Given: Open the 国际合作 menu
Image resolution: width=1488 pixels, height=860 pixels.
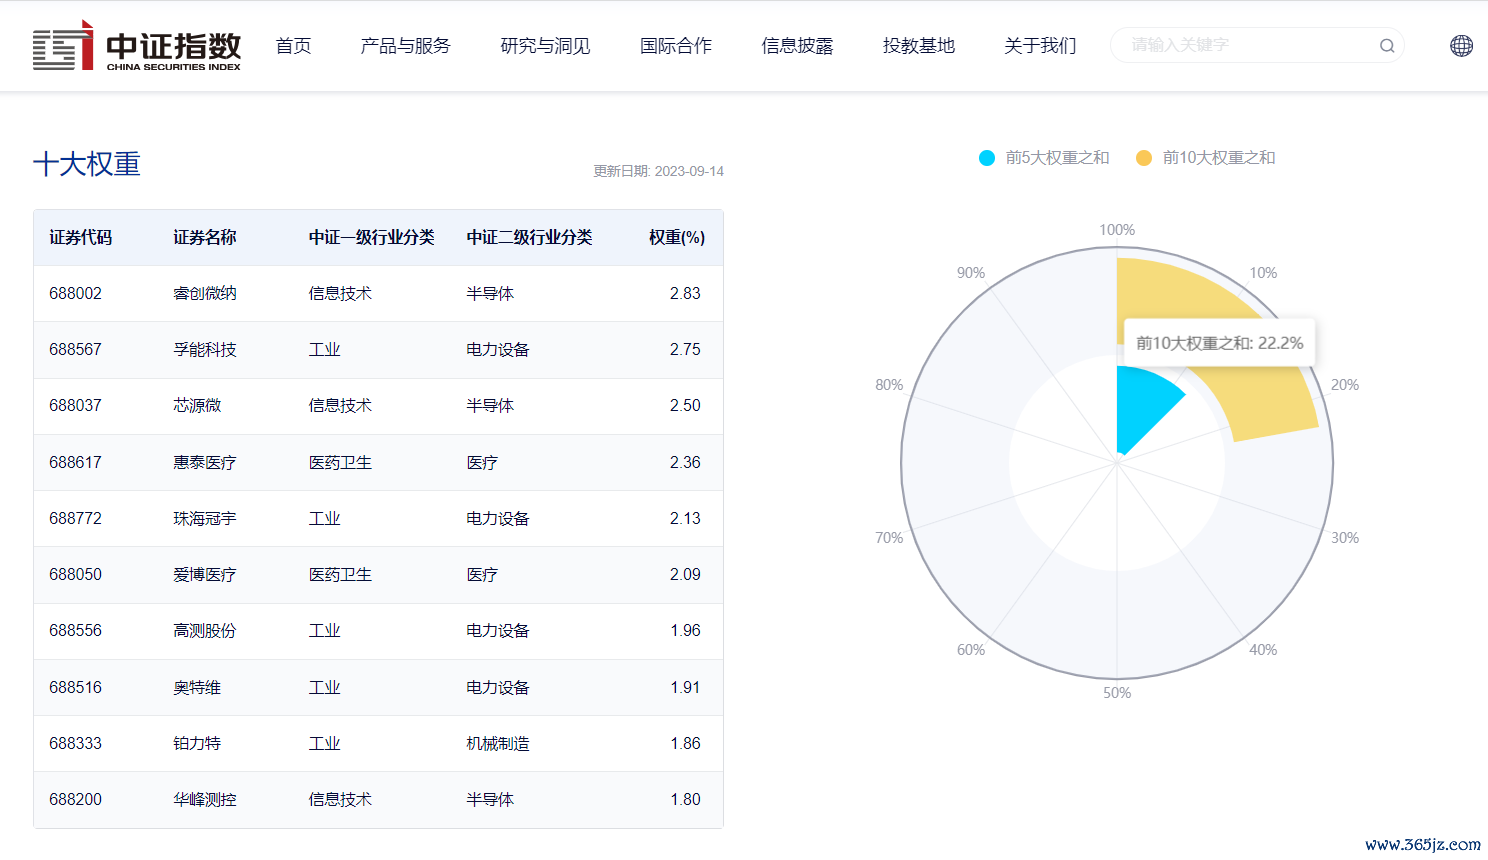Looking at the screenshot, I should pyautogui.click(x=676, y=46).
